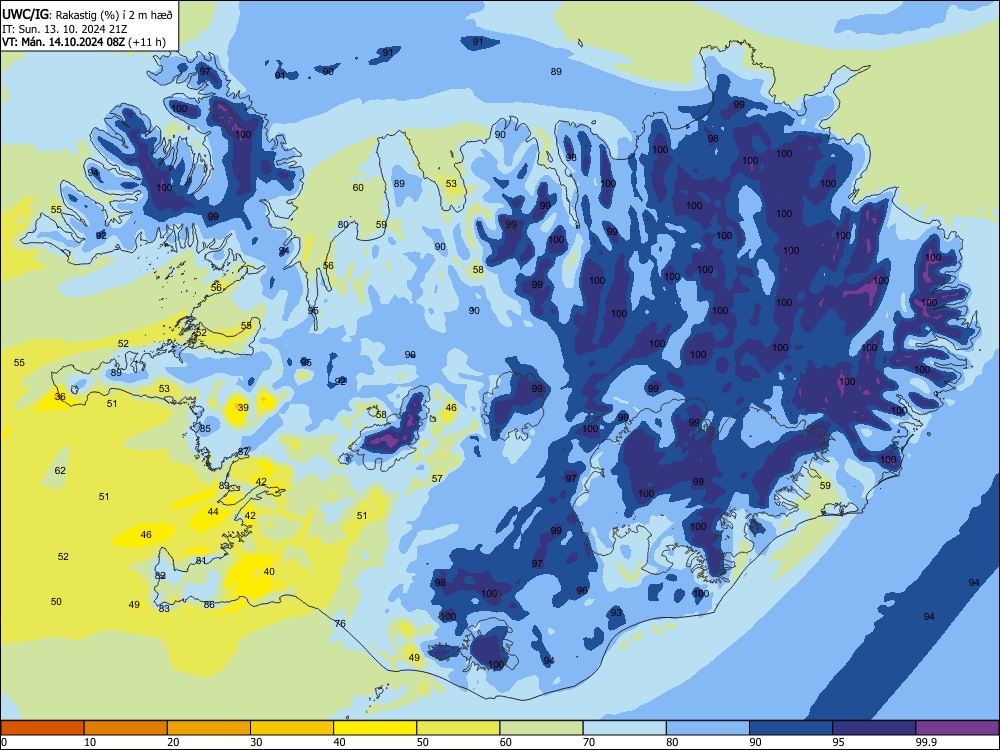Click the '76' humidity value near the coastline
1000x750 pixels.
[x=340, y=624]
